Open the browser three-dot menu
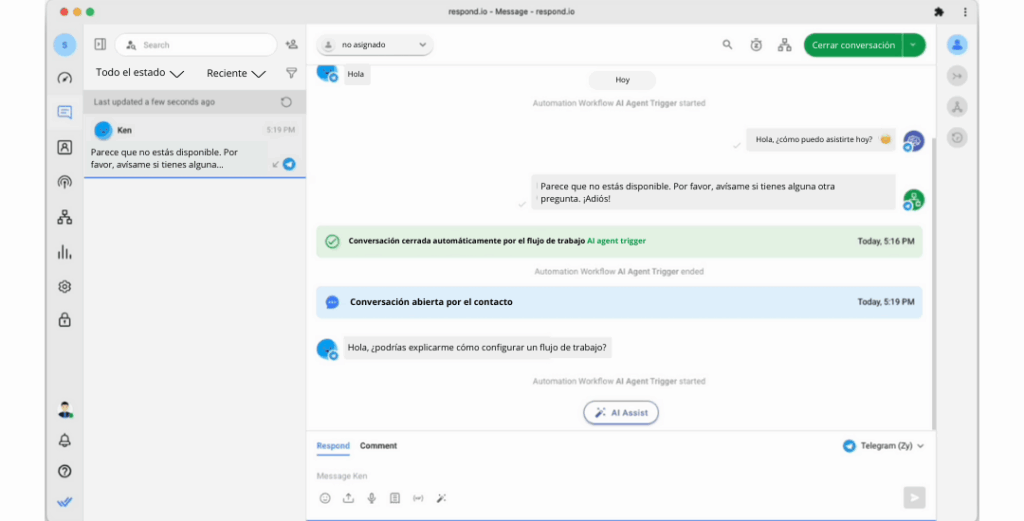Screen dimensions: 1024x521 pyautogui.click(x=965, y=12)
